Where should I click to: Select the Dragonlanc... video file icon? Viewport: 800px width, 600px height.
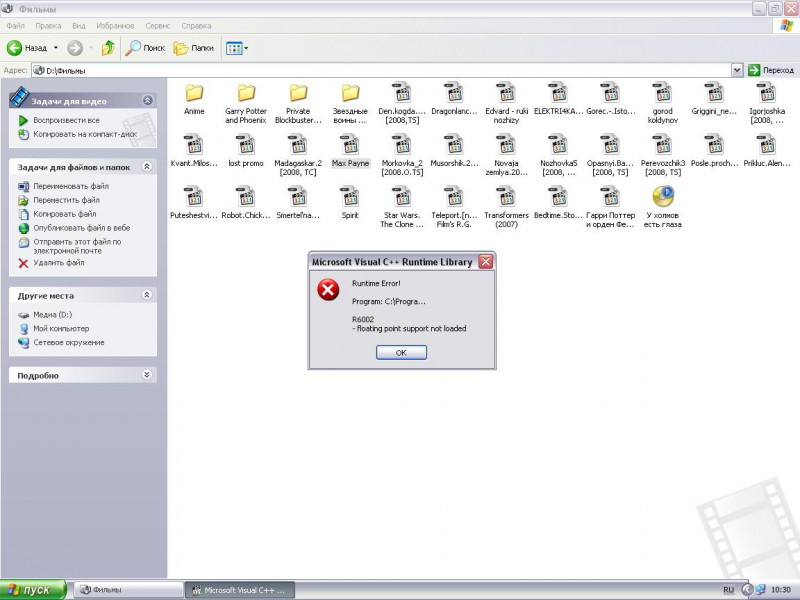(x=454, y=92)
